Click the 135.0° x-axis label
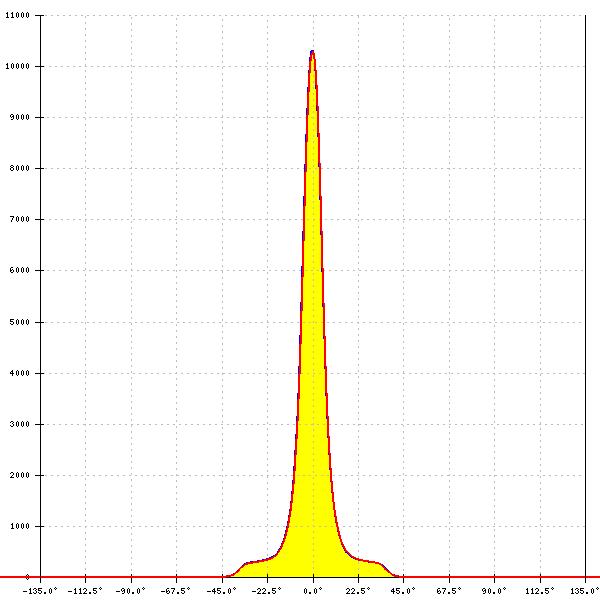 click(x=584, y=590)
